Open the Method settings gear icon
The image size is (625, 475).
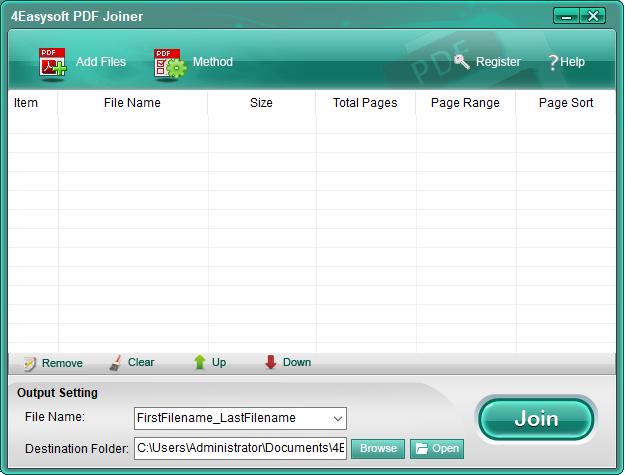pyautogui.click(x=170, y=63)
